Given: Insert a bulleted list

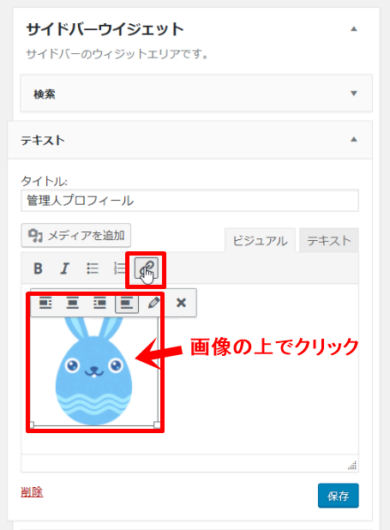Looking at the screenshot, I should tap(92, 268).
